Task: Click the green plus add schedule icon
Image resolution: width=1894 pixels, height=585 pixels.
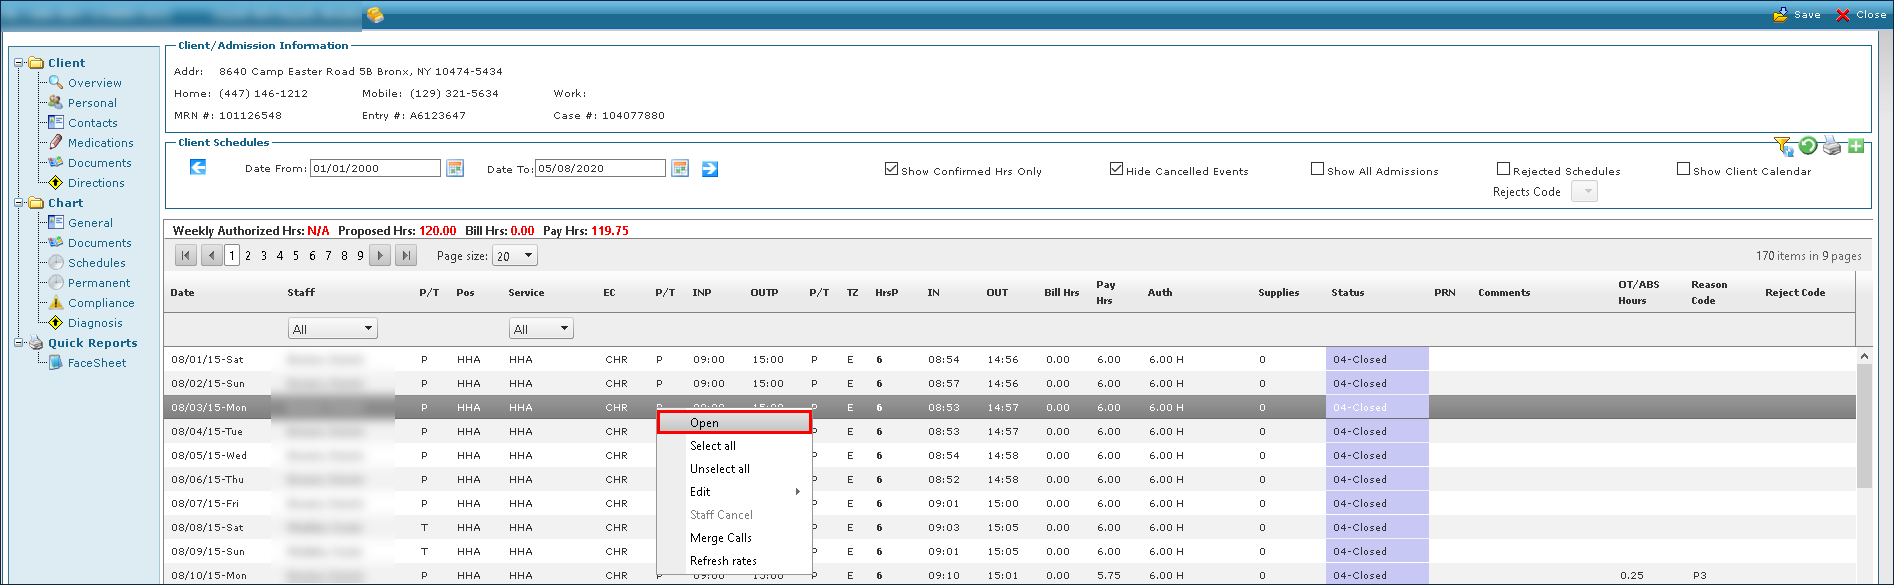Action: tap(1856, 146)
